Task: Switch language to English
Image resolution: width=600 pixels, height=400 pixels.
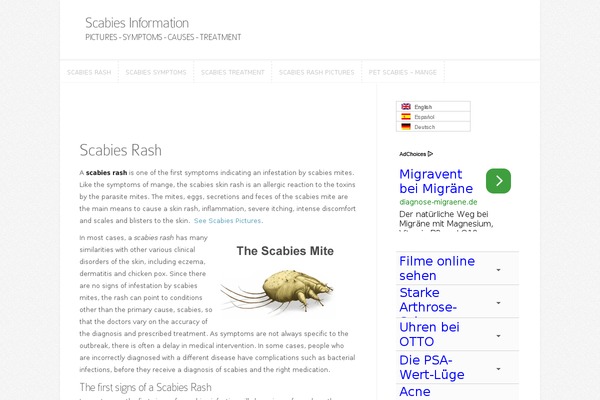Action: (423, 107)
